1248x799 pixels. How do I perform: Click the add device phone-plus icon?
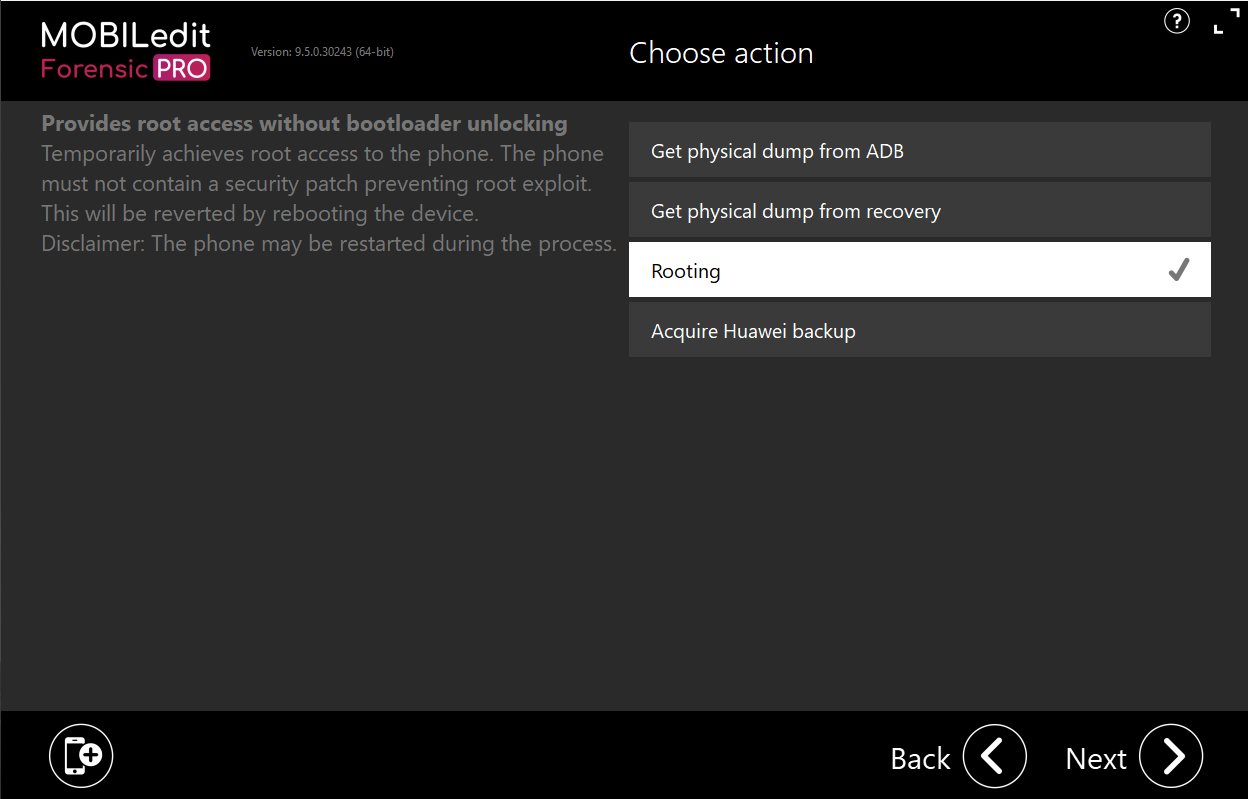pyautogui.click(x=81, y=756)
